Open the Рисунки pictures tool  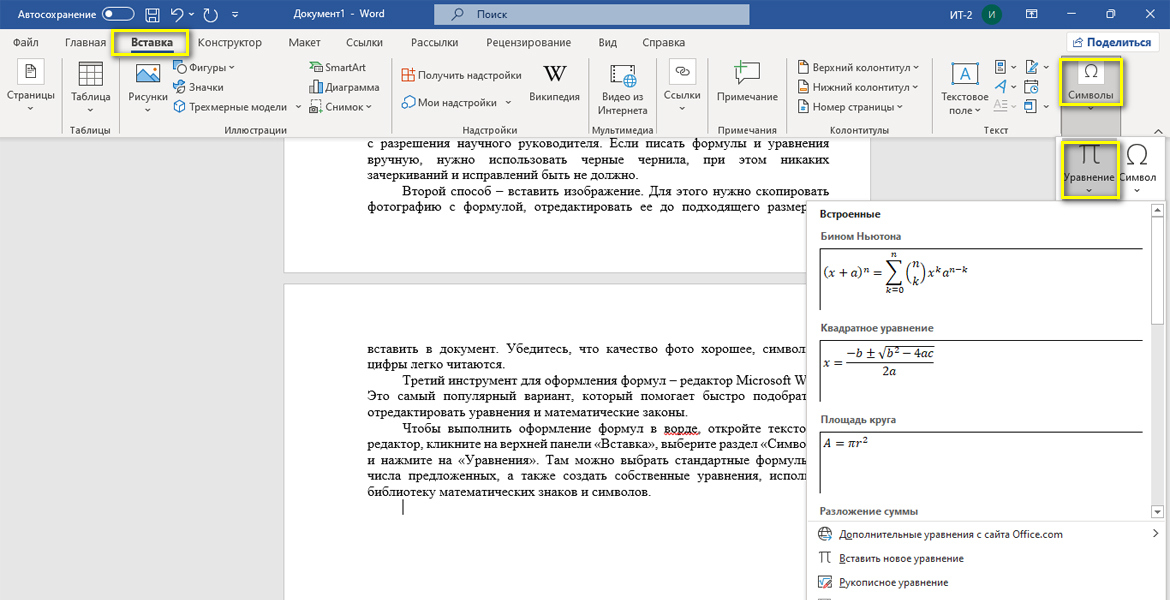coord(147,85)
